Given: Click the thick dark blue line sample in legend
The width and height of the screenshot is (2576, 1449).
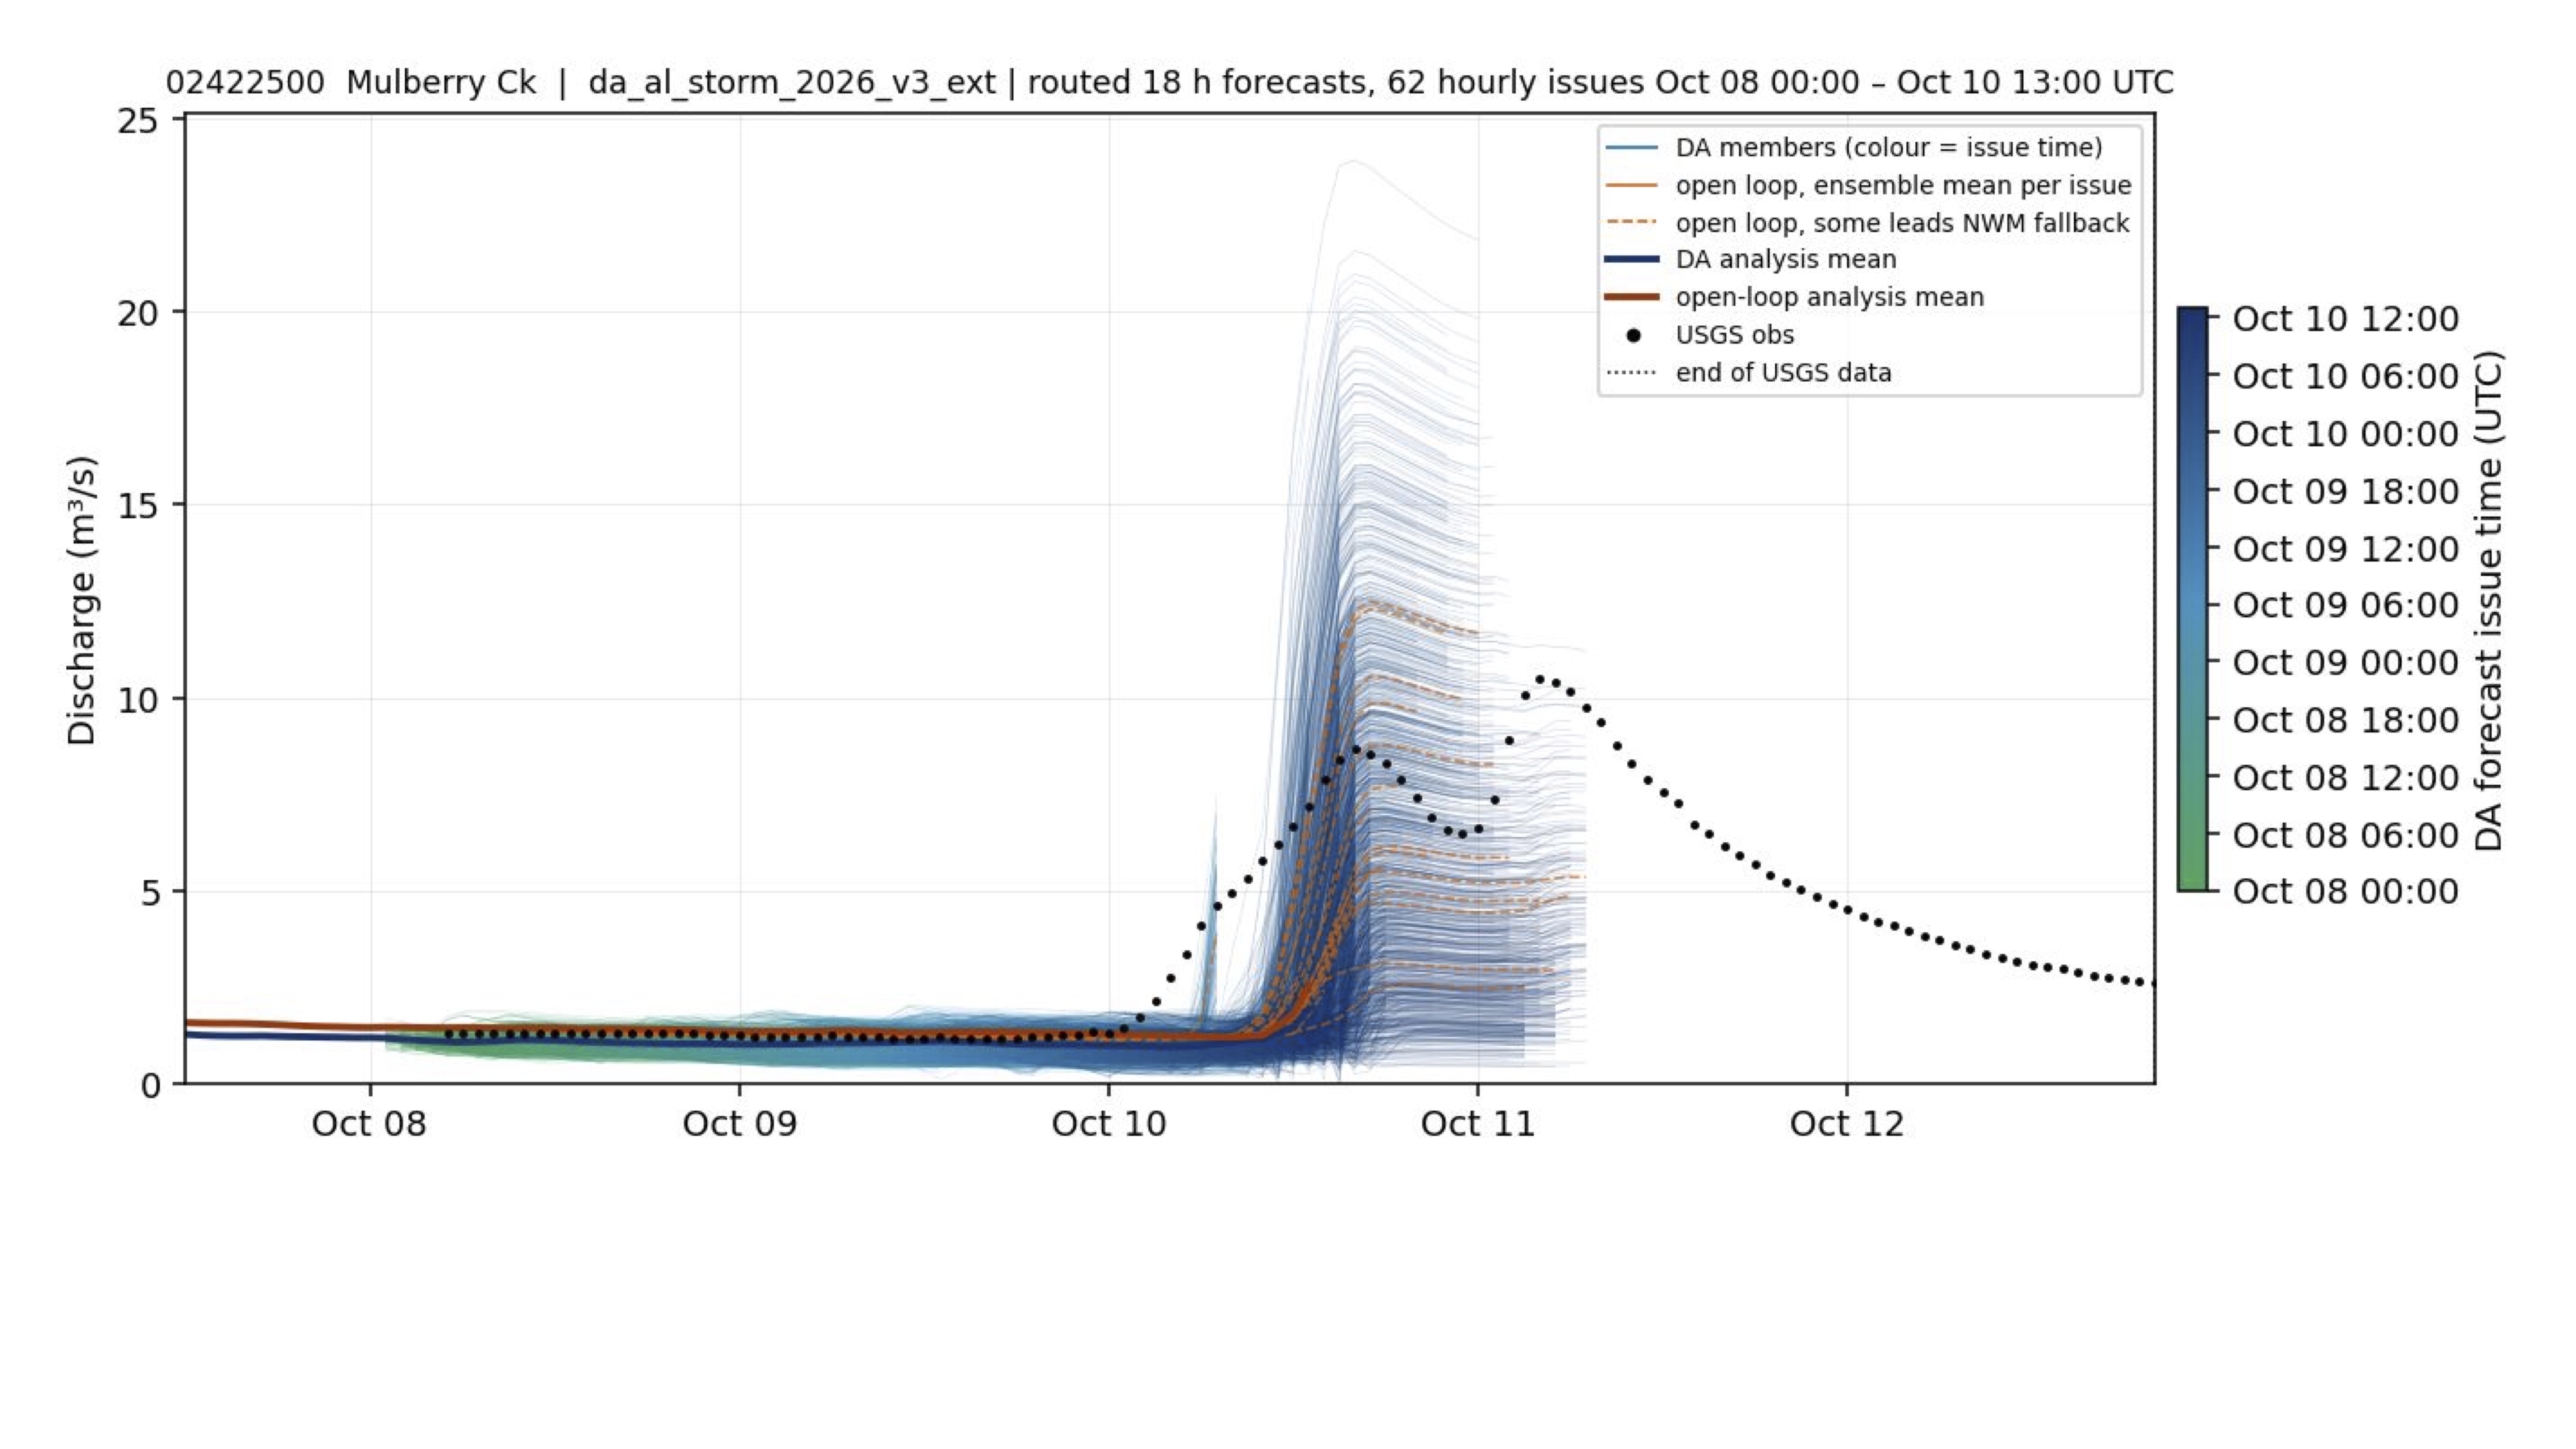Looking at the screenshot, I should (1632, 260).
